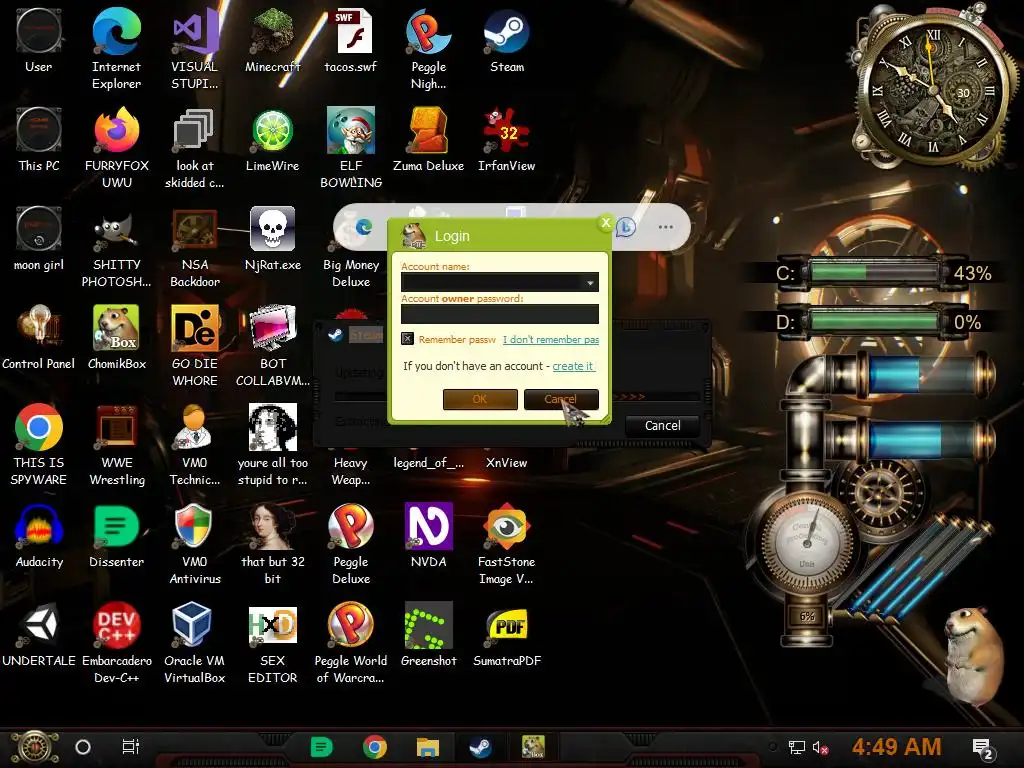Click the muted volume tray icon
This screenshot has height=768, width=1024.
[x=820, y=748]
